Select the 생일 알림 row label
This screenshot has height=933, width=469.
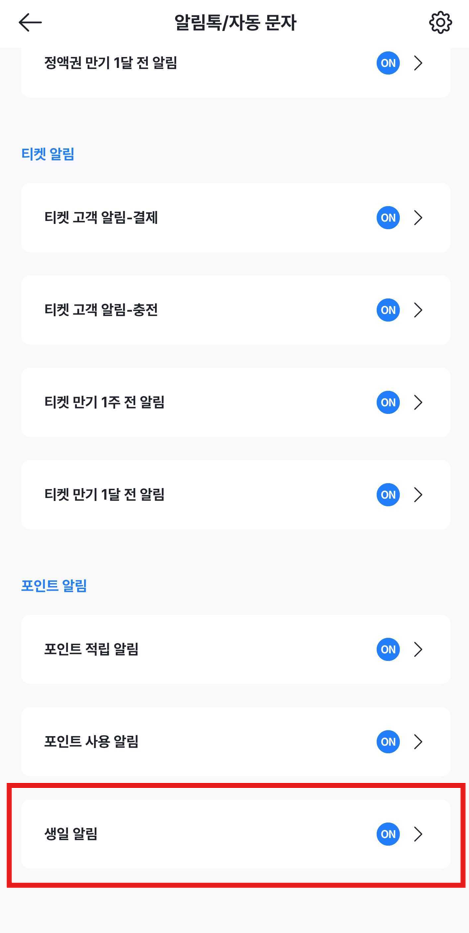point(71,834)
